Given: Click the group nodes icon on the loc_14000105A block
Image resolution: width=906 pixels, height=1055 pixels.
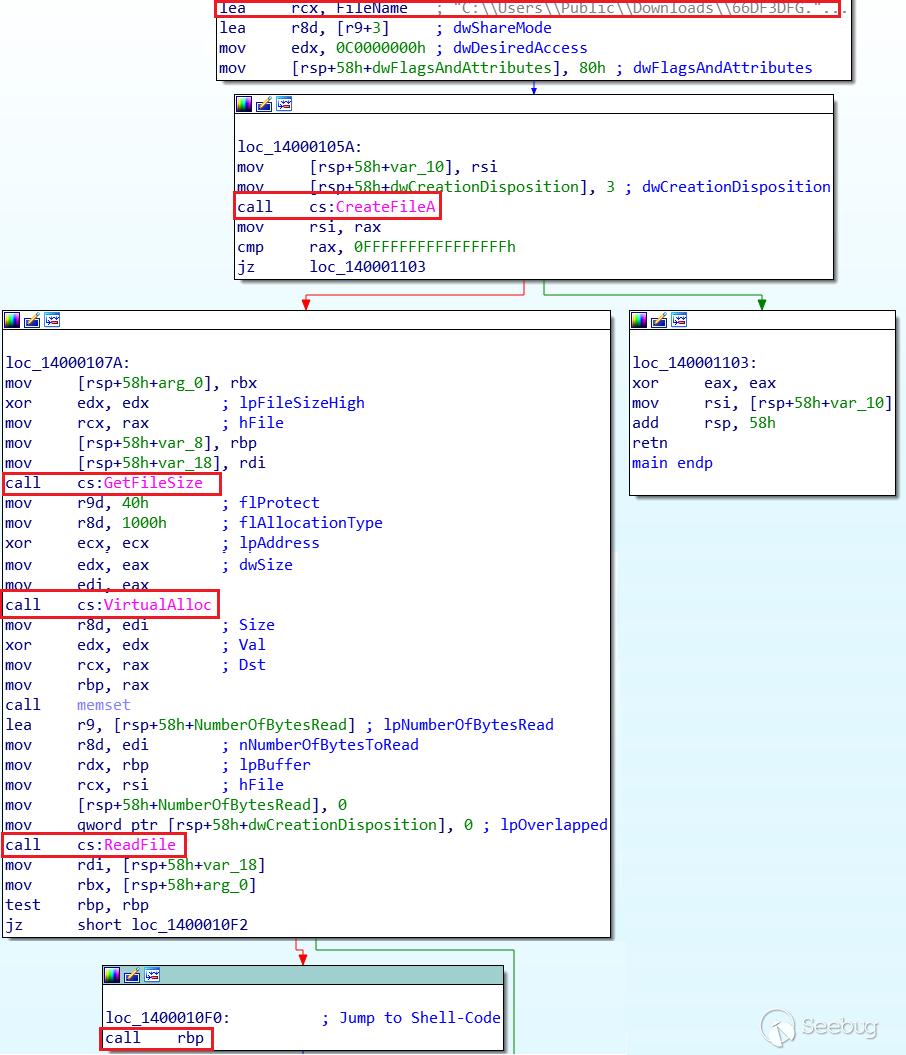Looking at the screenshot, I should click(284, 104).
